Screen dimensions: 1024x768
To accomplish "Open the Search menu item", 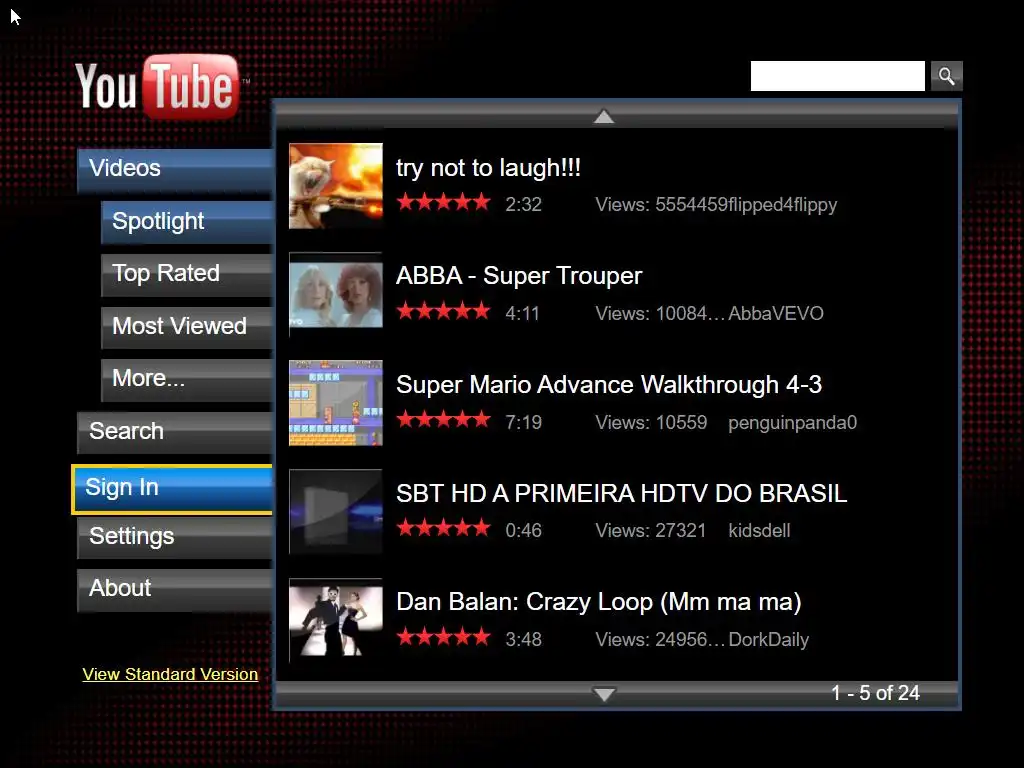I will click(x=174, y=431).
